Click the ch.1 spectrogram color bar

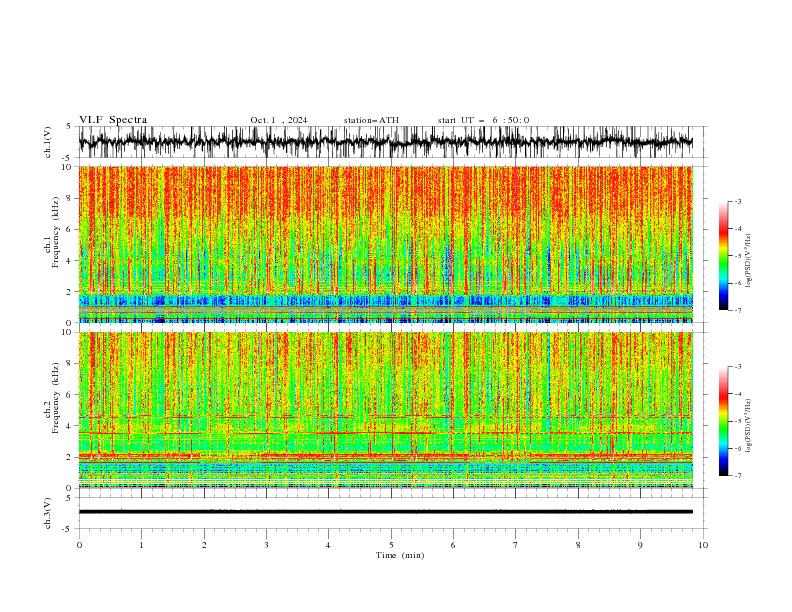(x=723, y=256)
